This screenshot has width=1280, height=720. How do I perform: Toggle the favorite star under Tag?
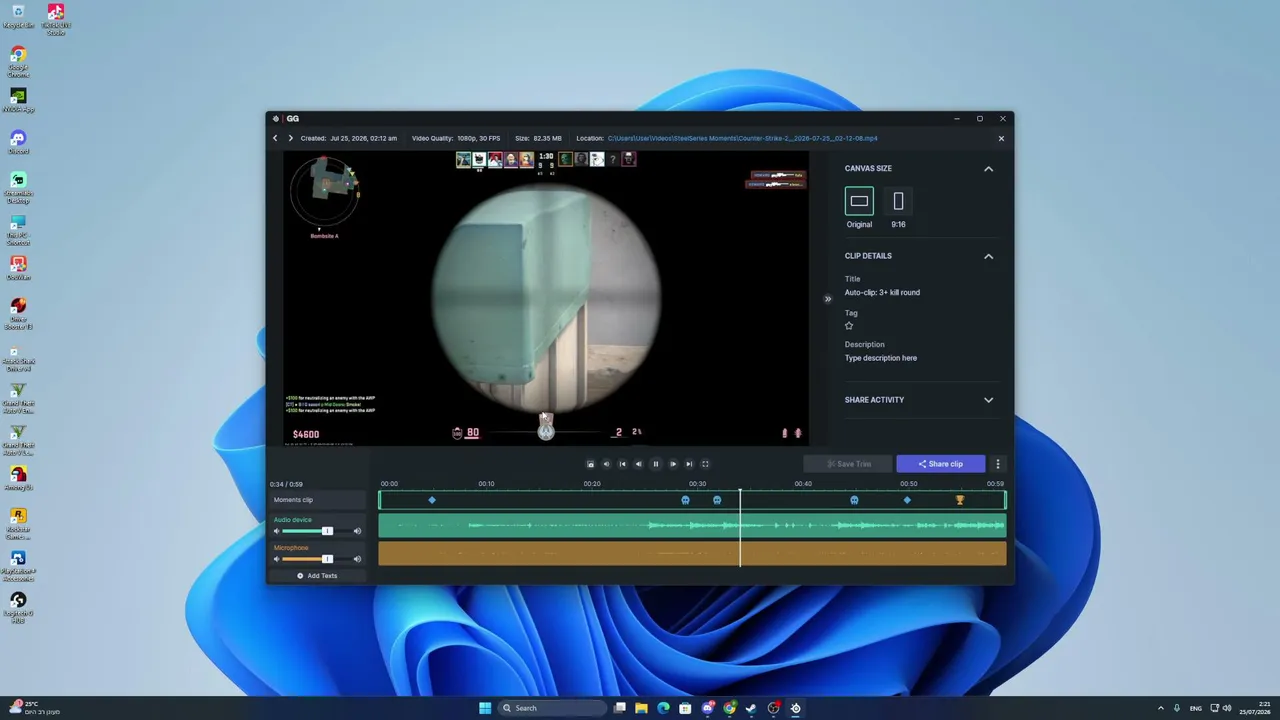coord(849,326)
